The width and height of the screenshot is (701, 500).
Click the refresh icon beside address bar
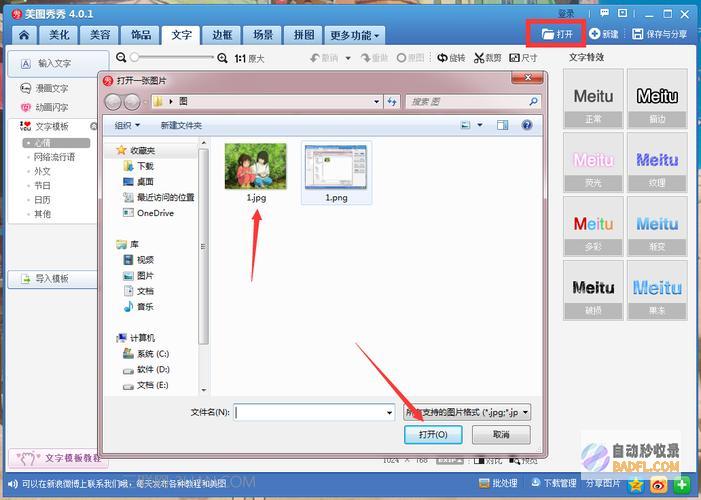[392, 102]
